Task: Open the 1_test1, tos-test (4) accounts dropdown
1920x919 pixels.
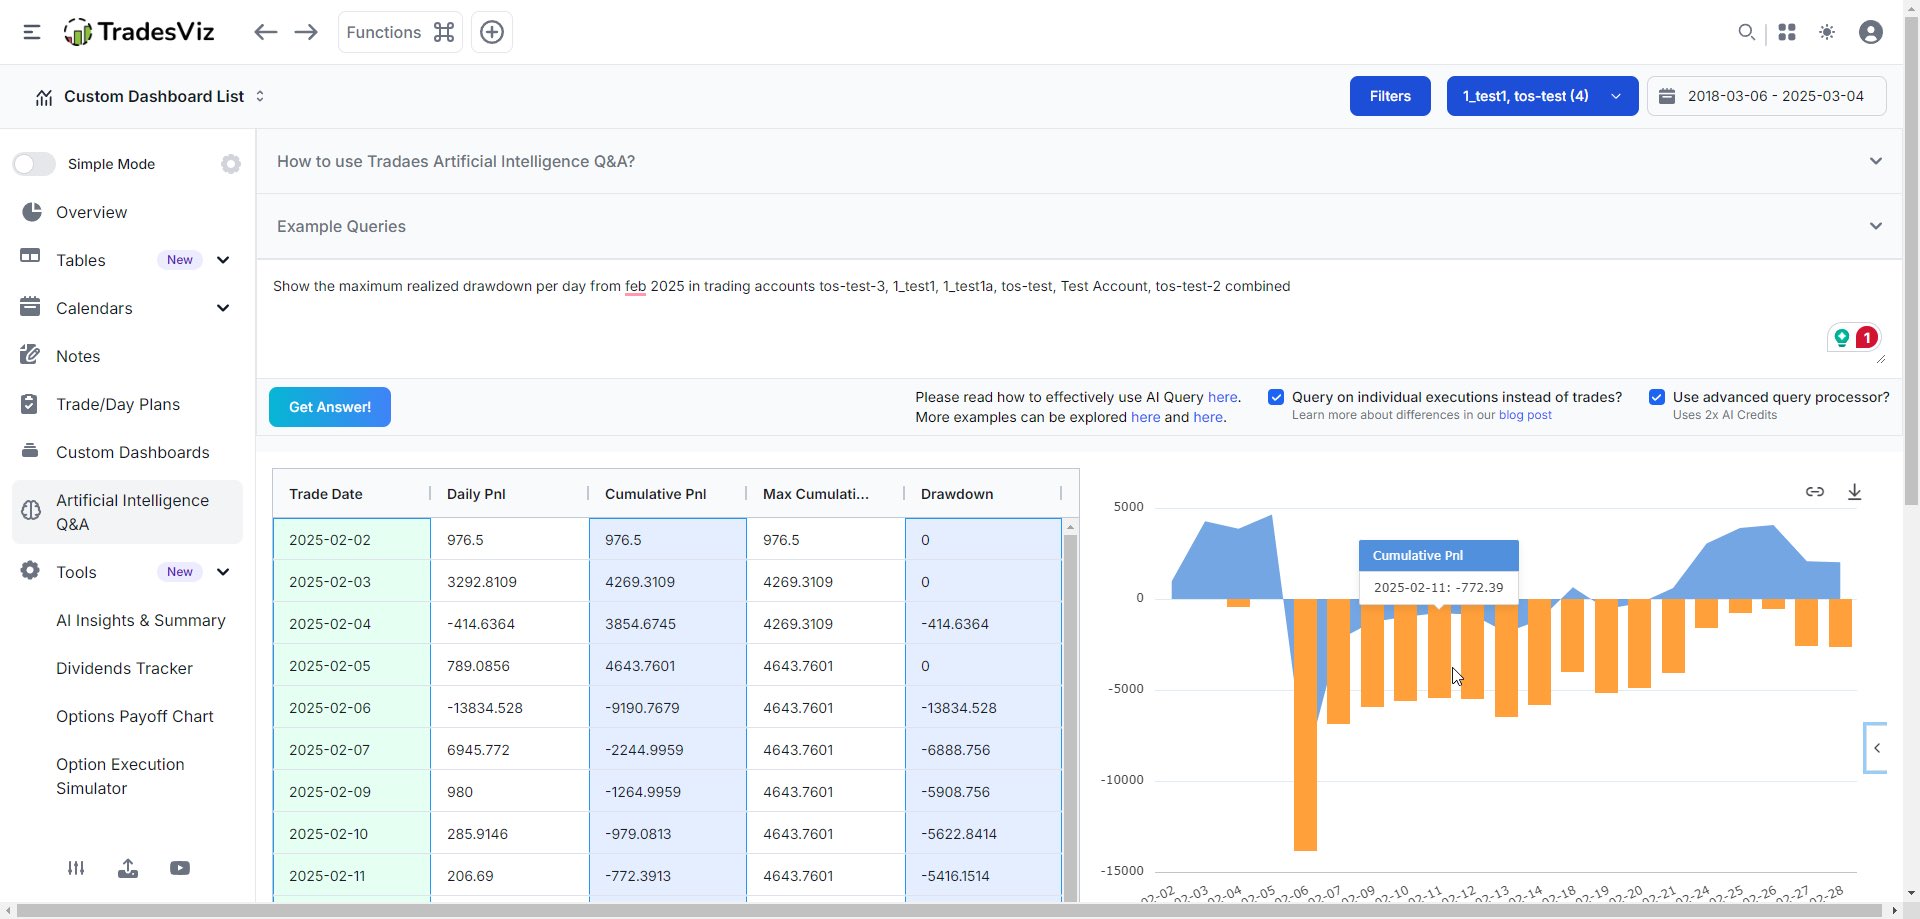Action: pyautogui.click(x=1542, y=96)
